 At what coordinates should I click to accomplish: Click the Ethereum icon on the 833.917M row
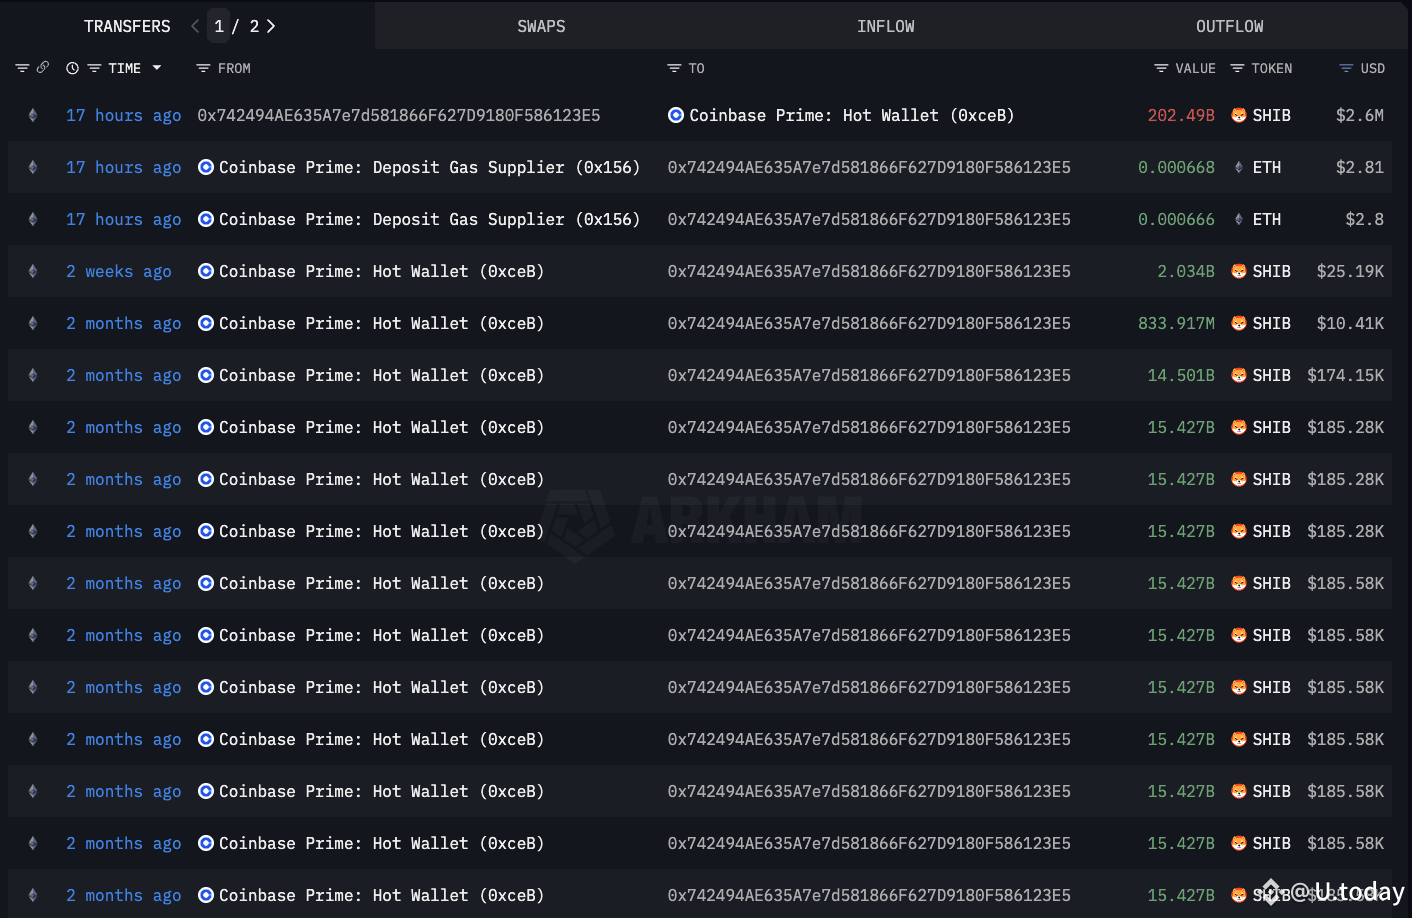tap(33, 323)
